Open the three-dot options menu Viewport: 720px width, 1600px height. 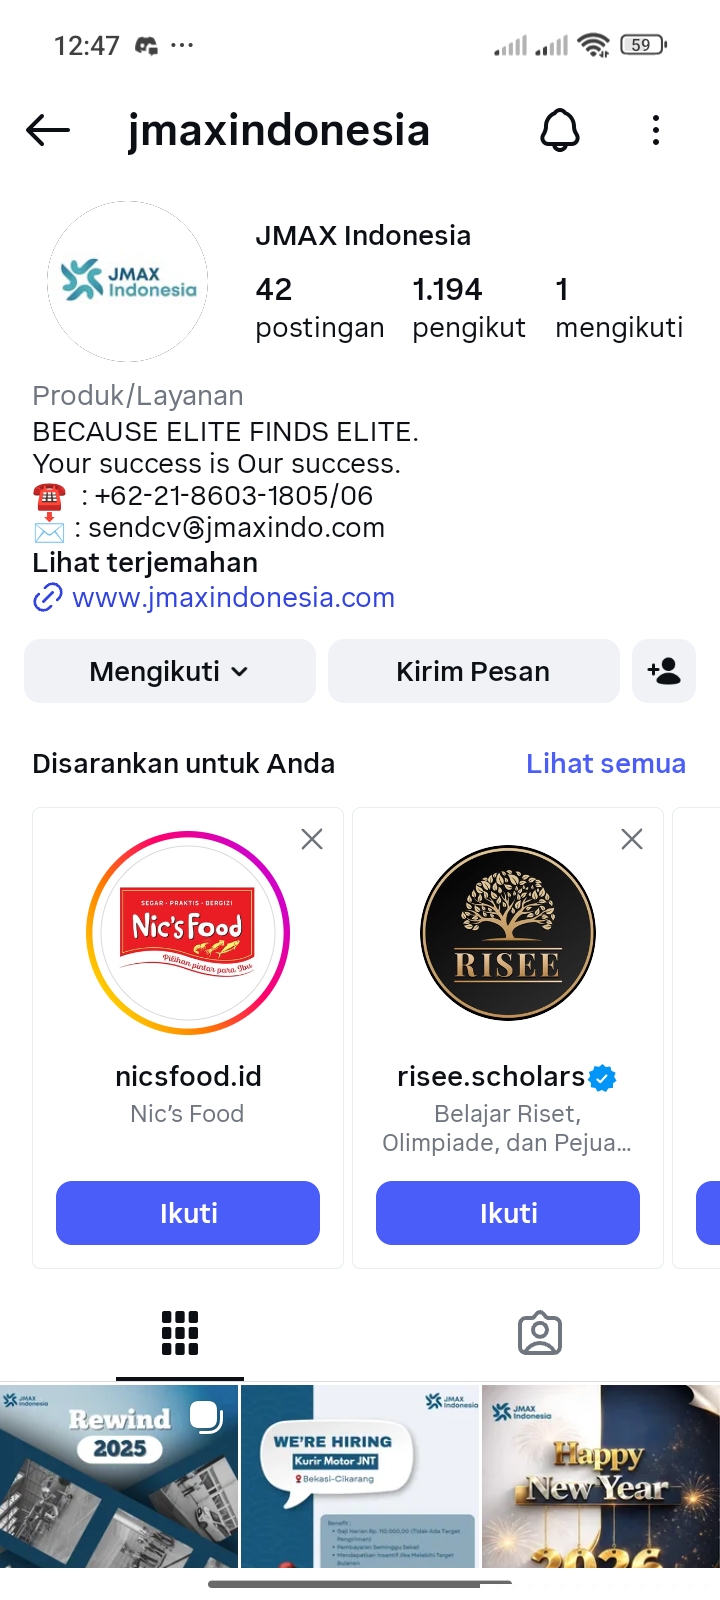(x=656, y=130)
